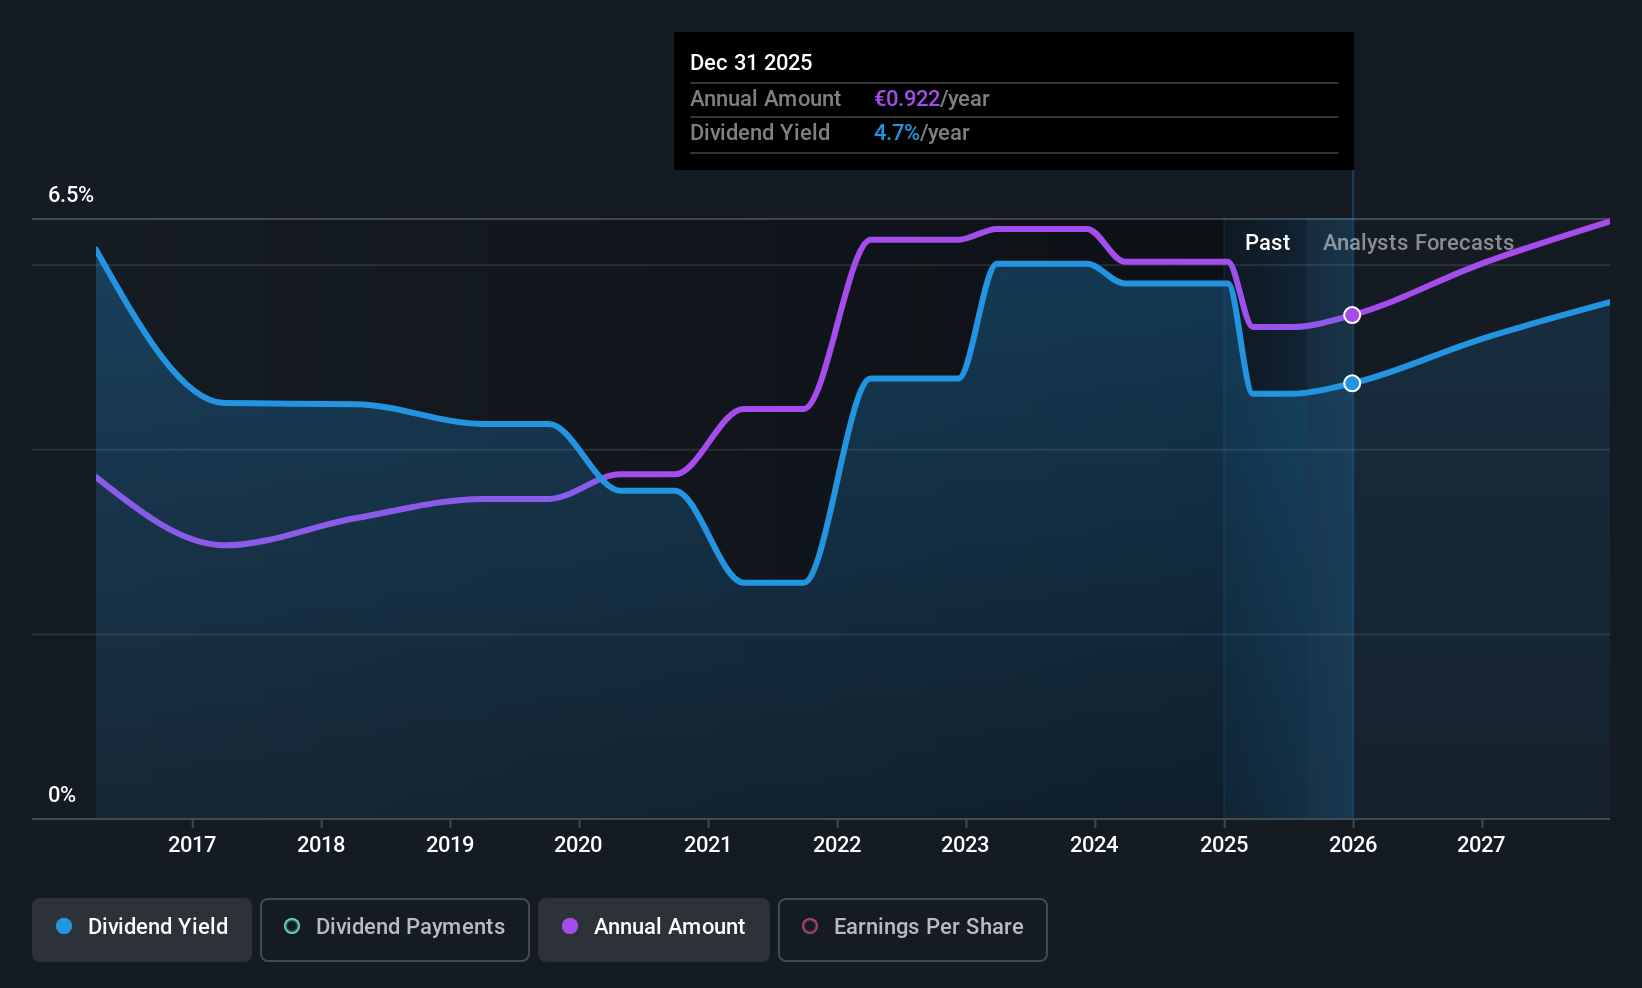Click the blue Dividend Yield legend dot

point(64,927)
